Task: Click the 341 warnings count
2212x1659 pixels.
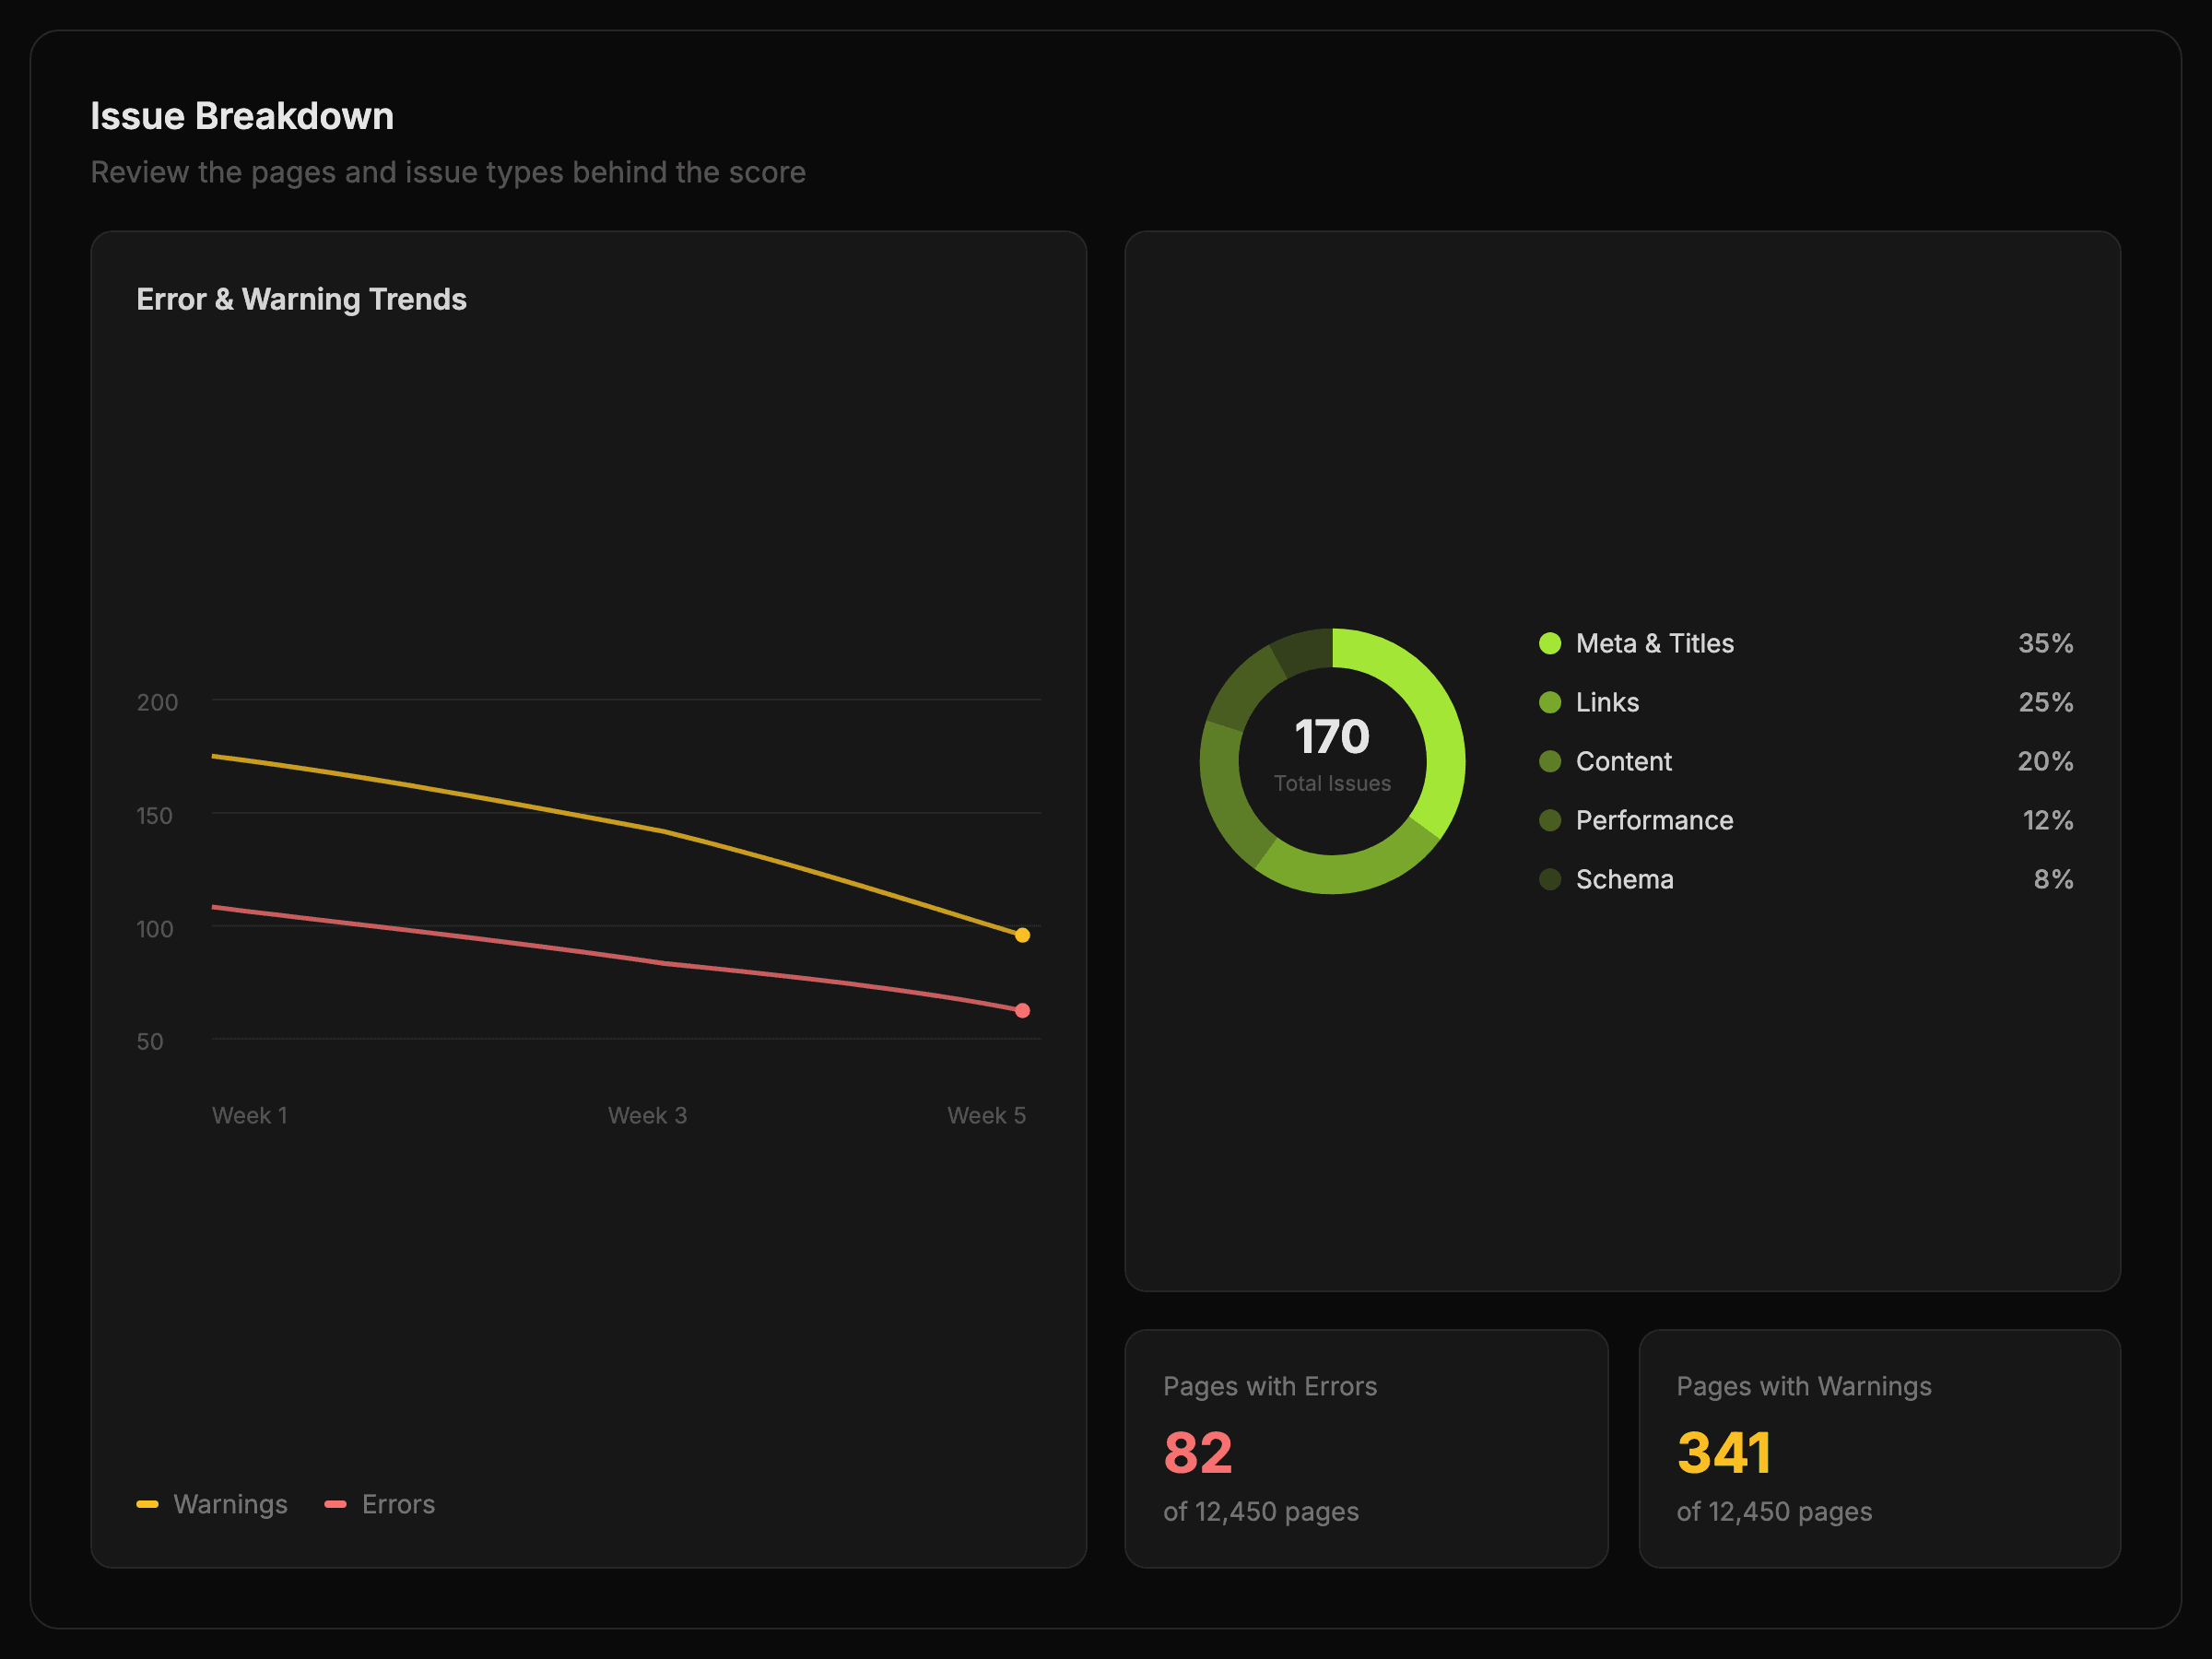Action: pyautogui.click(x=1724, y=1452)
